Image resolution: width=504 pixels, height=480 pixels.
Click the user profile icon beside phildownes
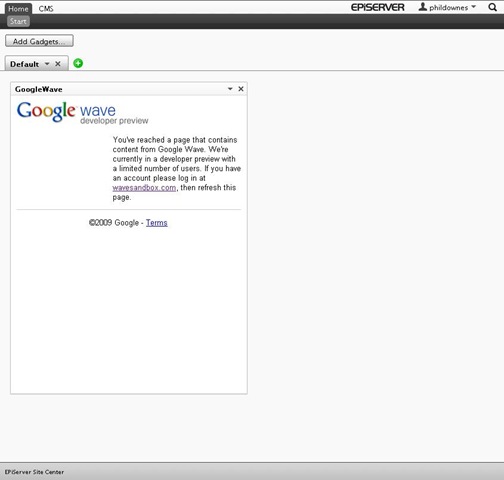pos(423,7)
